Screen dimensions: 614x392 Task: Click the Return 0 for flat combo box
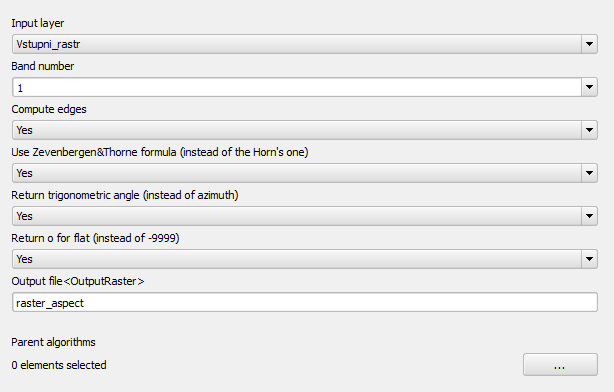(305, 259)
